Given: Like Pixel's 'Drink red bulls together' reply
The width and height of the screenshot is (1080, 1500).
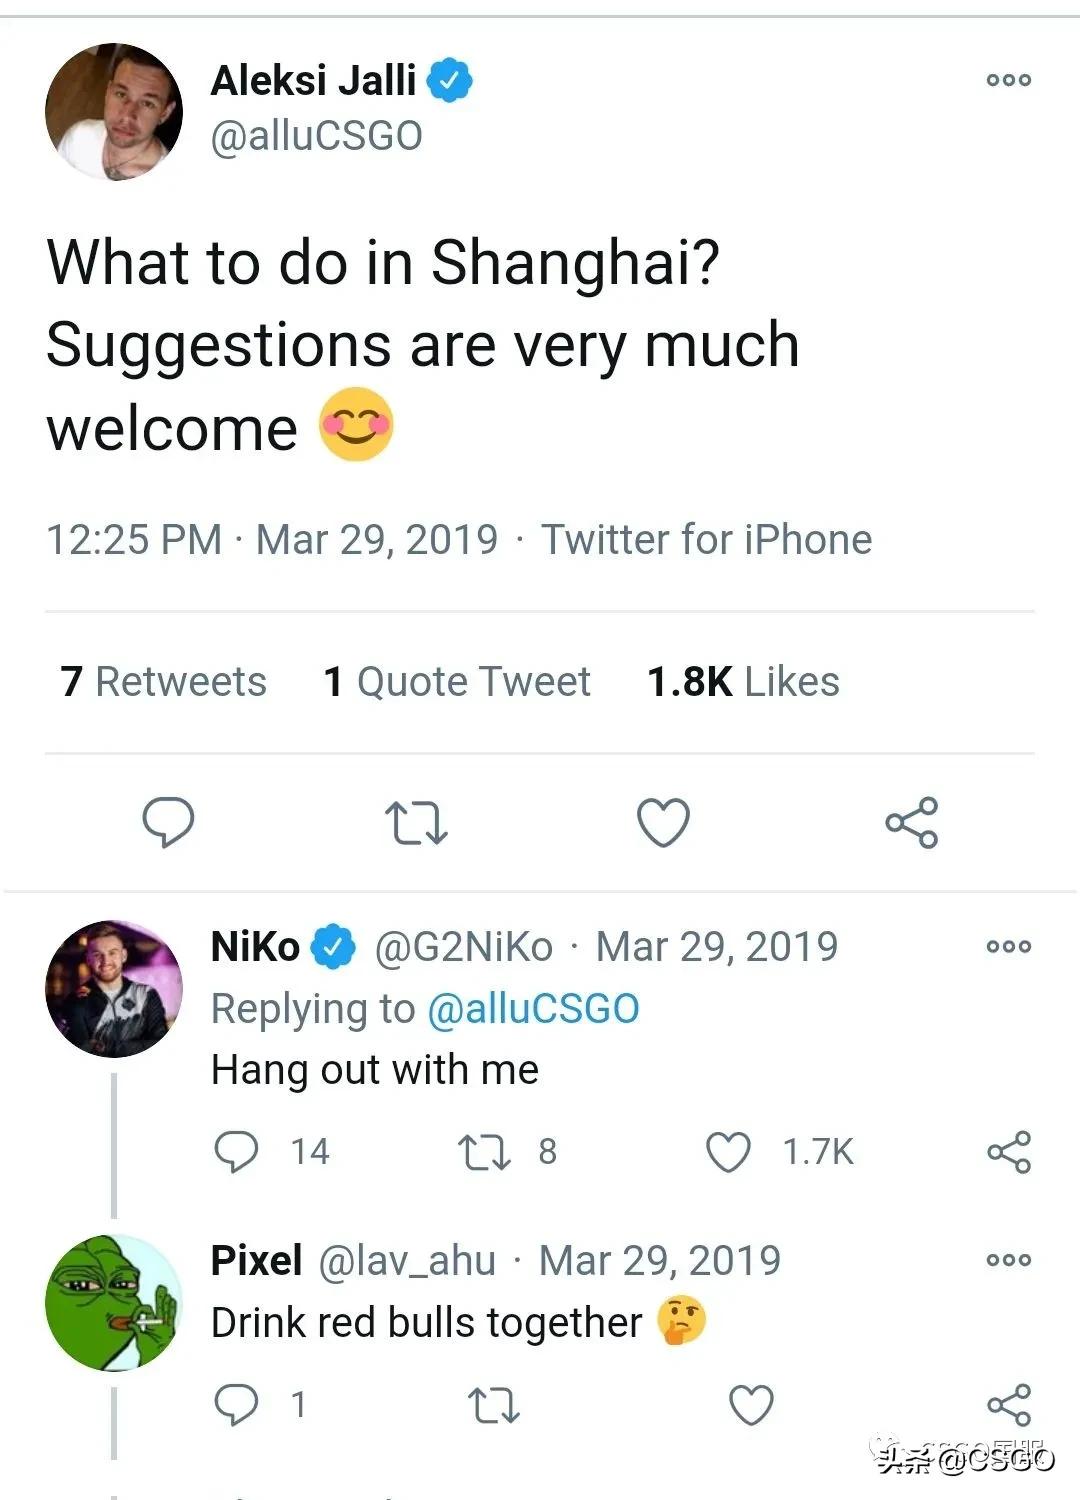Looking at the screenshot, I should click(x=750, y=1407).
